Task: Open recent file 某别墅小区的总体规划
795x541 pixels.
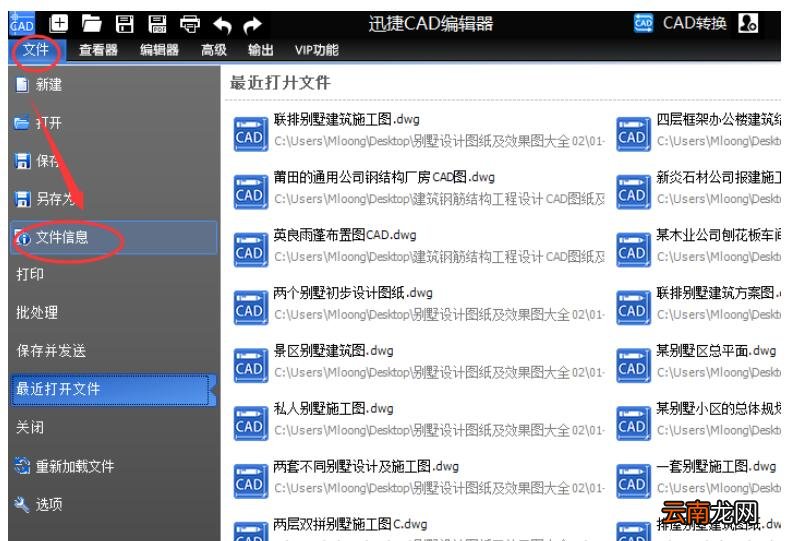Action: [x=718, y=409]
